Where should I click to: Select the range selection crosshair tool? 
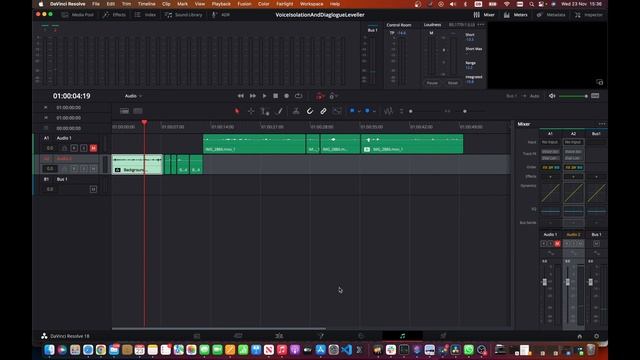251,111
